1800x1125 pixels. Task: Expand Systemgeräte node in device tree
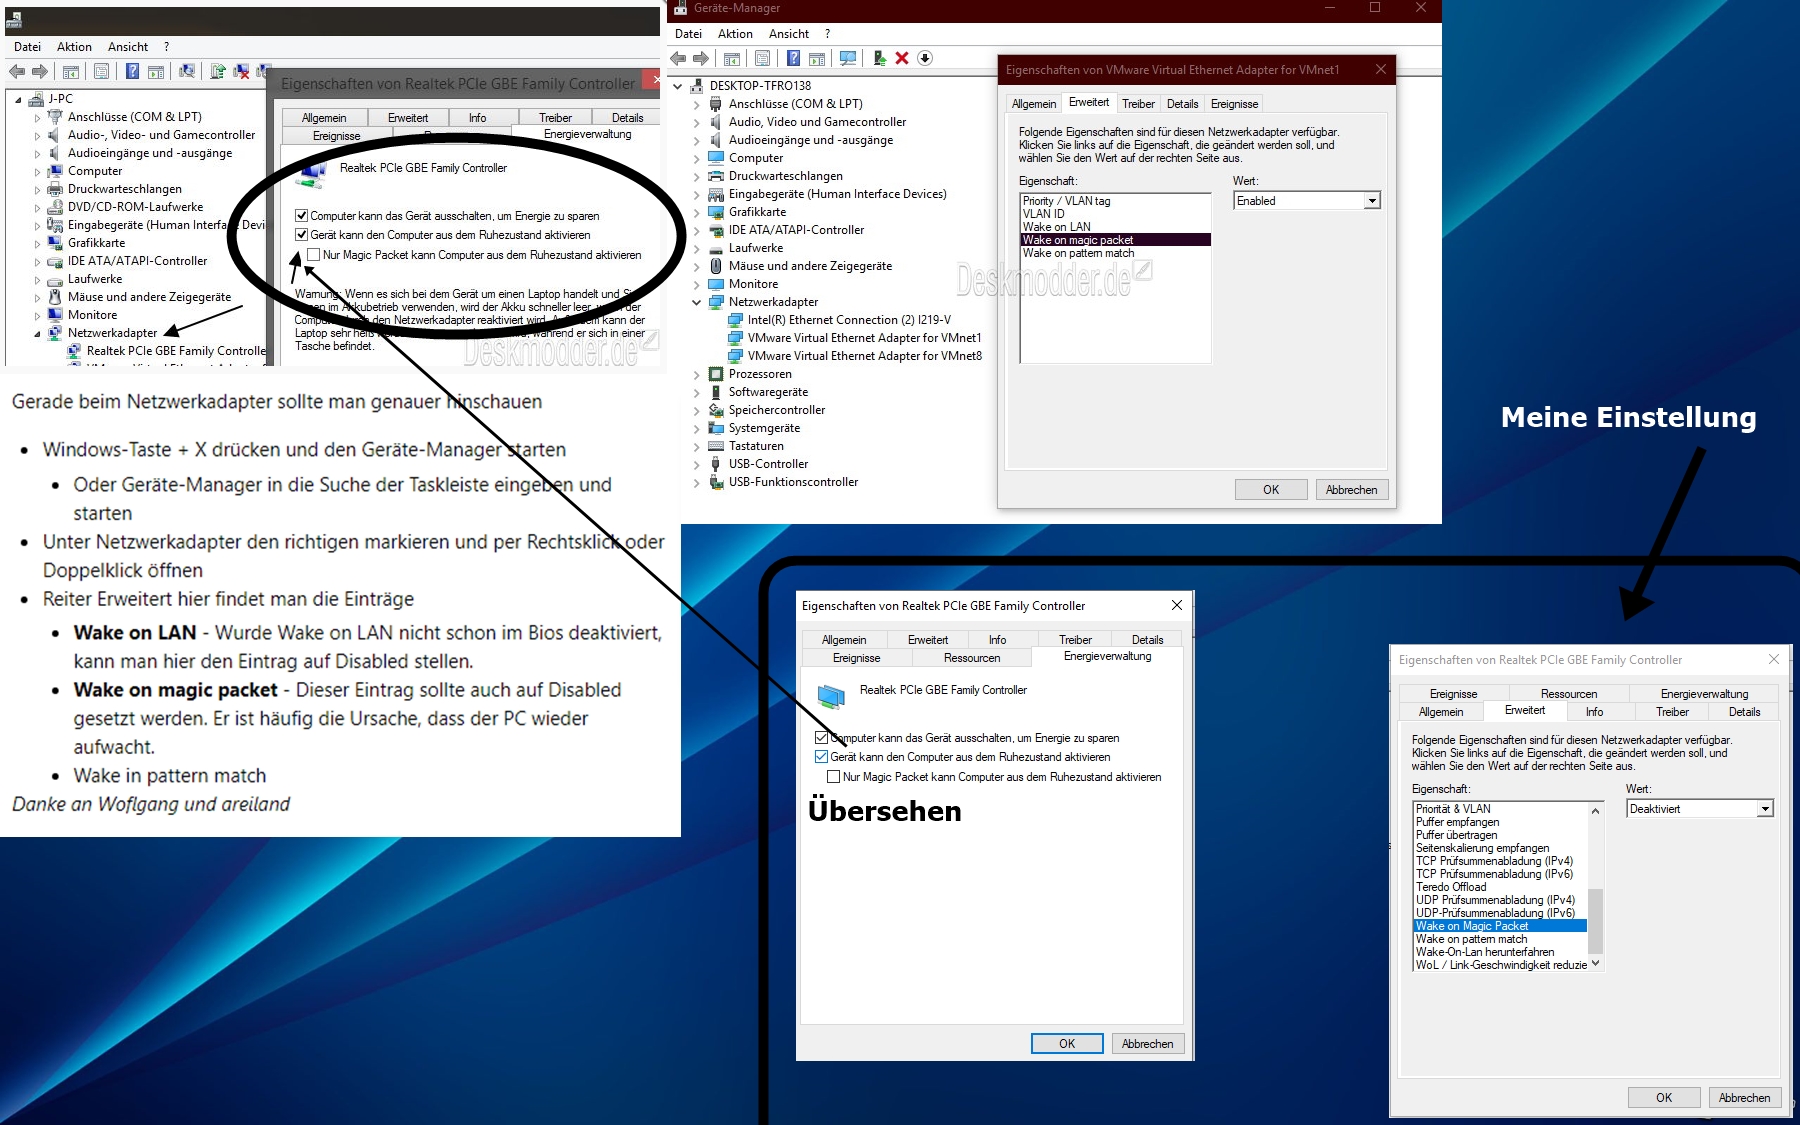pos(697,428)
